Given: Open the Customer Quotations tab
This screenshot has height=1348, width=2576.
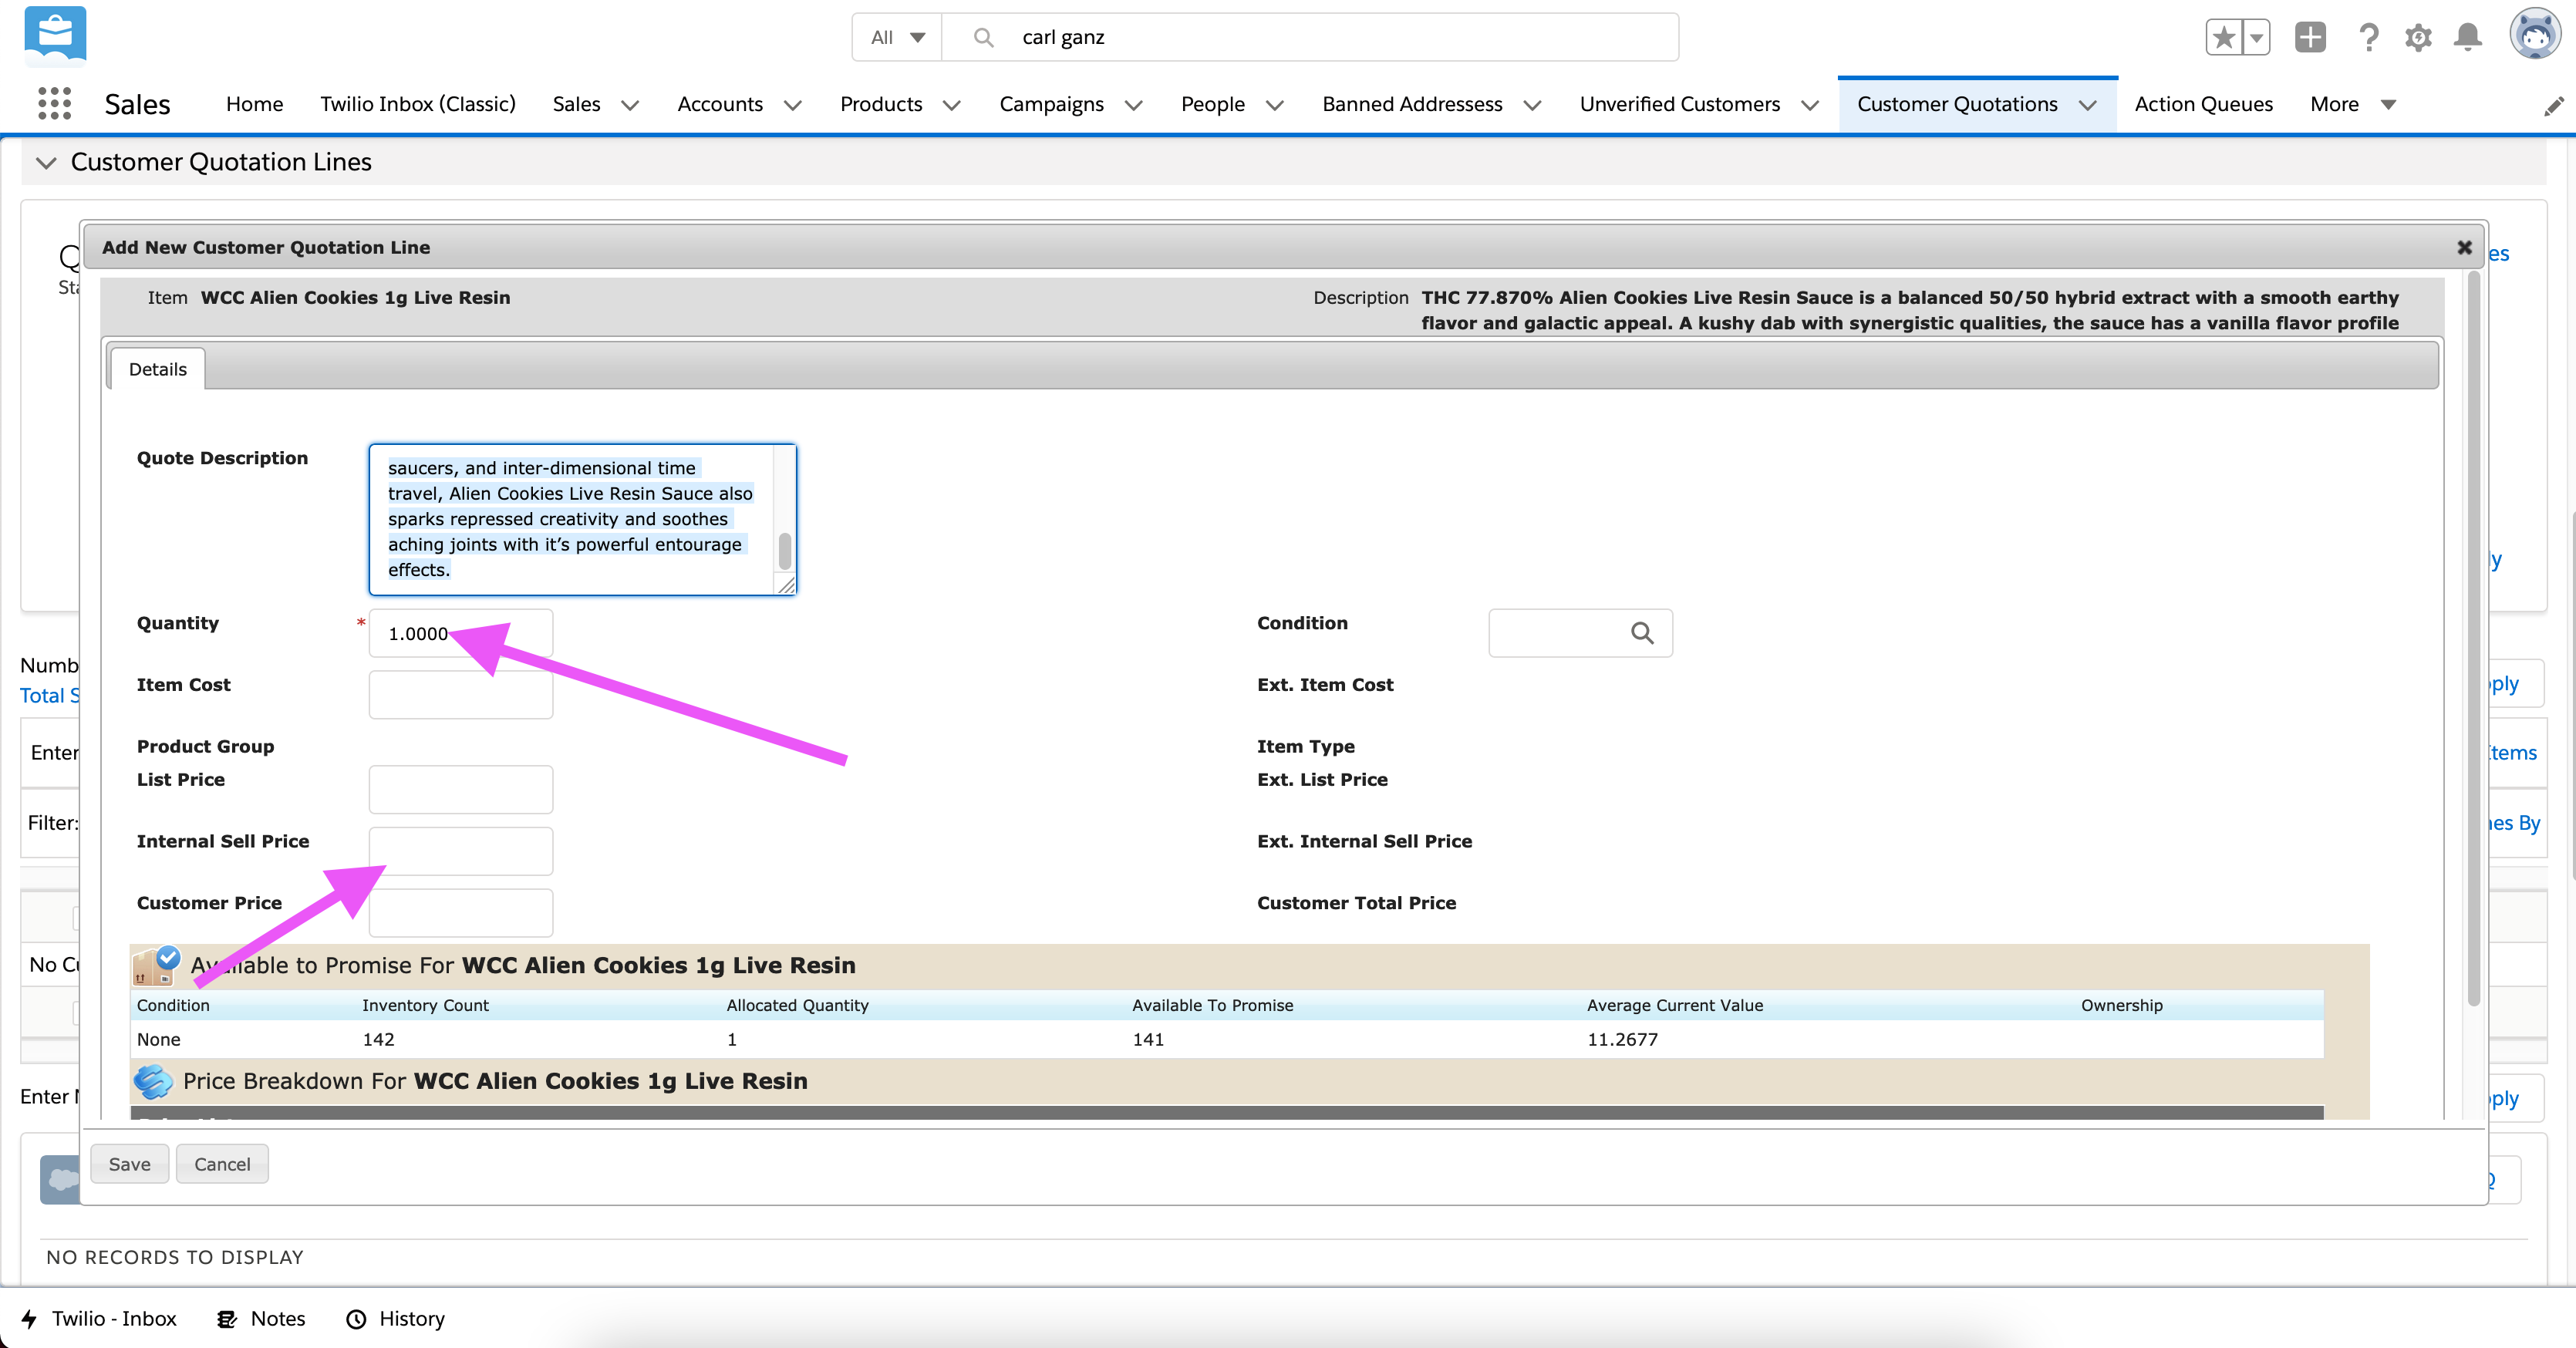Looking at the screenshot, I should pos(1957,104).
